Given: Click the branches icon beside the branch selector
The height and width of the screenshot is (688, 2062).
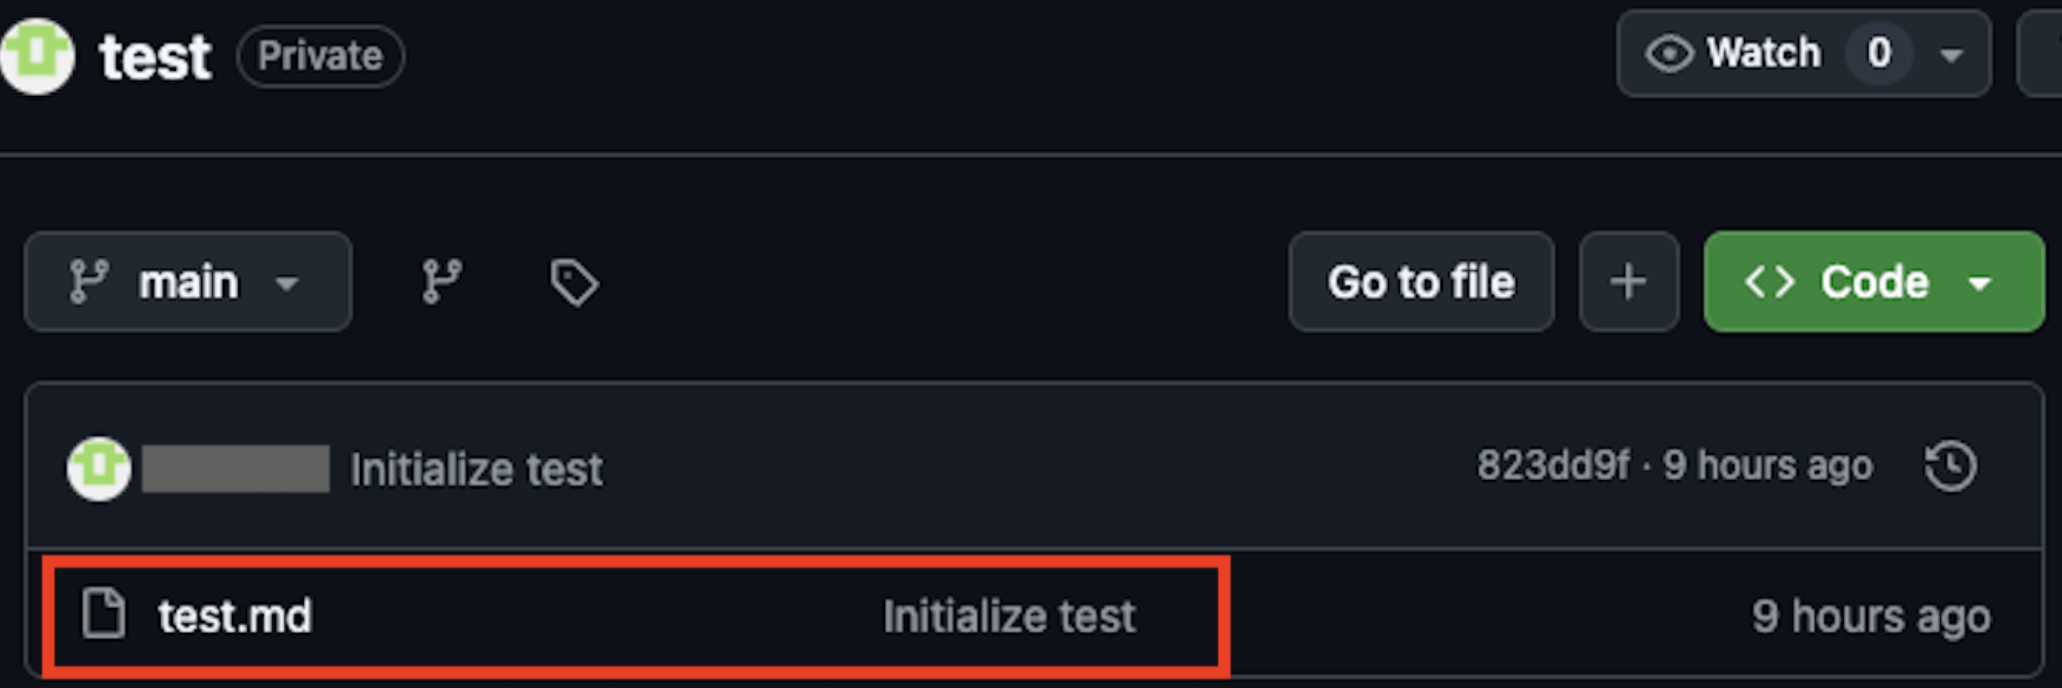Looking at the screenshot, I should 441,281.
